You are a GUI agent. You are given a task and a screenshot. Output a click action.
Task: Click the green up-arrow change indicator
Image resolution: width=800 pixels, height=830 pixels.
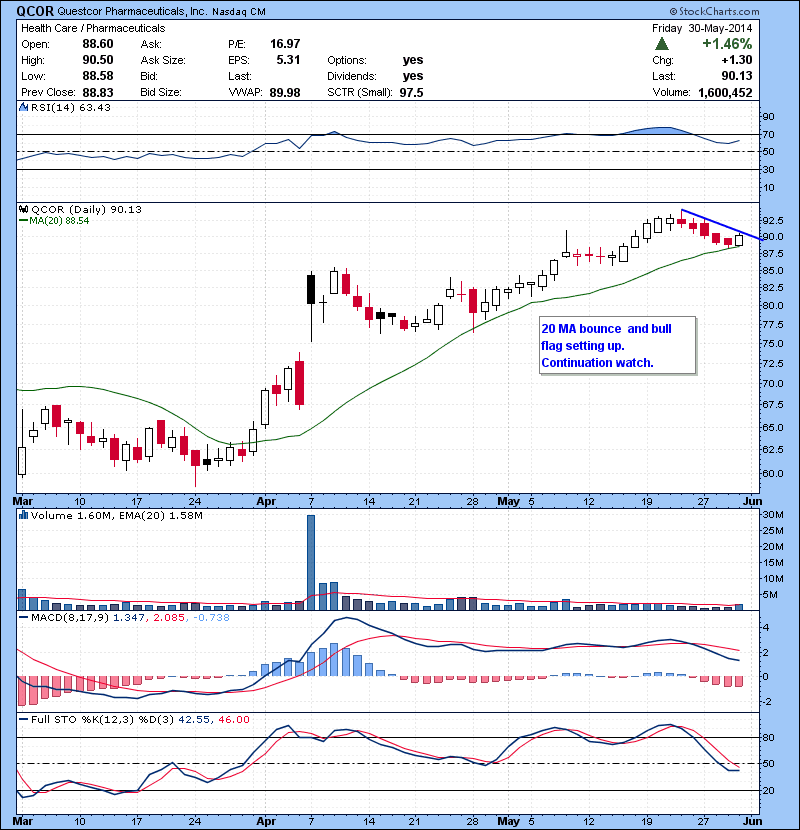point(661,44)
